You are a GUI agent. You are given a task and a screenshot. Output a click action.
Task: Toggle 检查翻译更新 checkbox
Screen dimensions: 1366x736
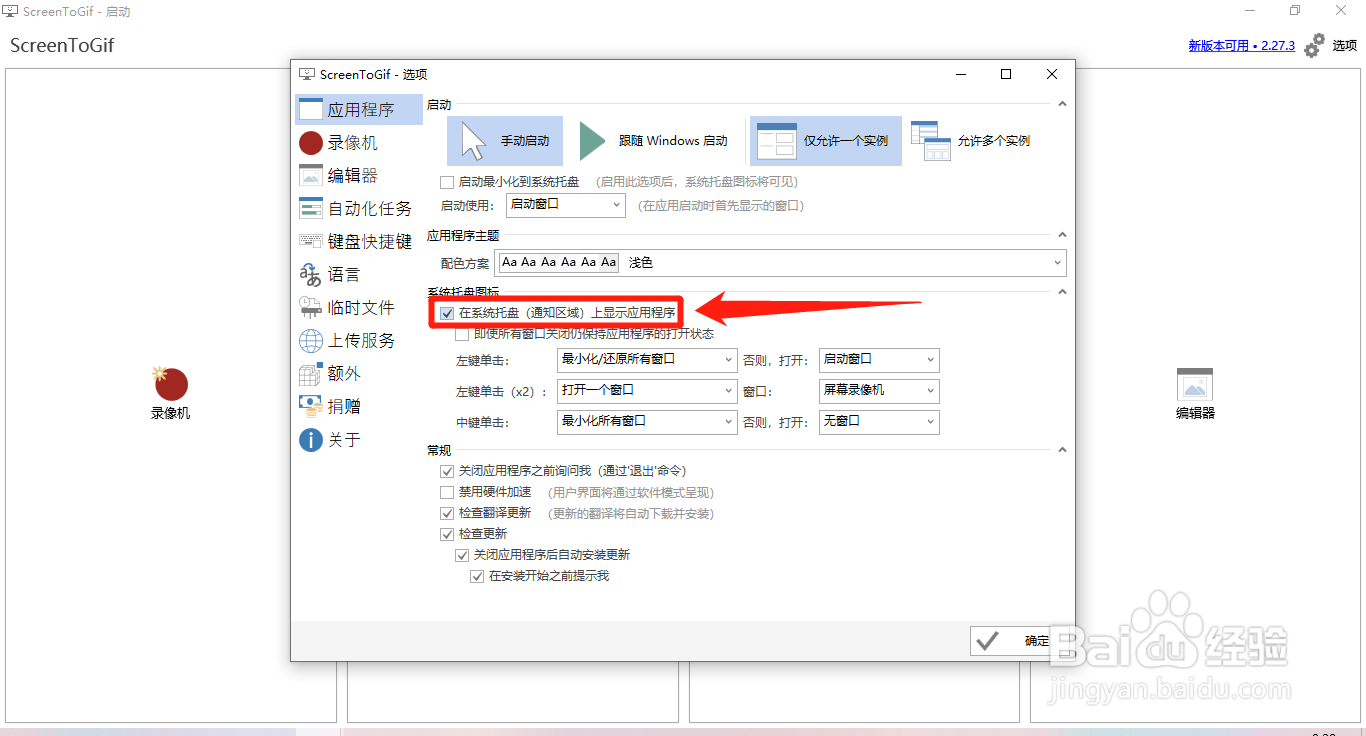pyautogui.click(x=447, y=513)
